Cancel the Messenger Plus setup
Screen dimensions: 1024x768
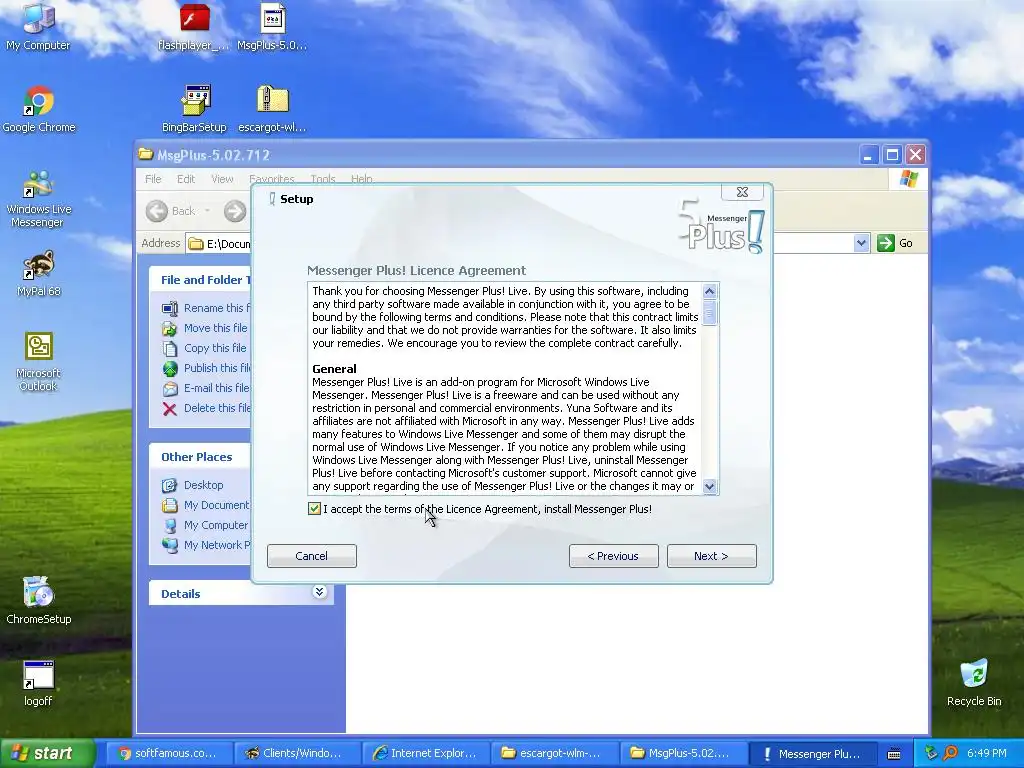click(x=312, y=556)
